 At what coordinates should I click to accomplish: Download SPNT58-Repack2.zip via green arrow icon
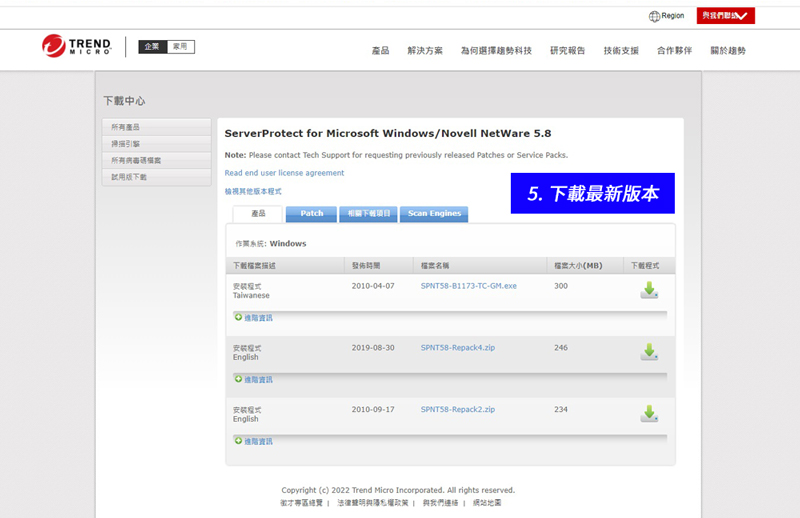[649, 413]
